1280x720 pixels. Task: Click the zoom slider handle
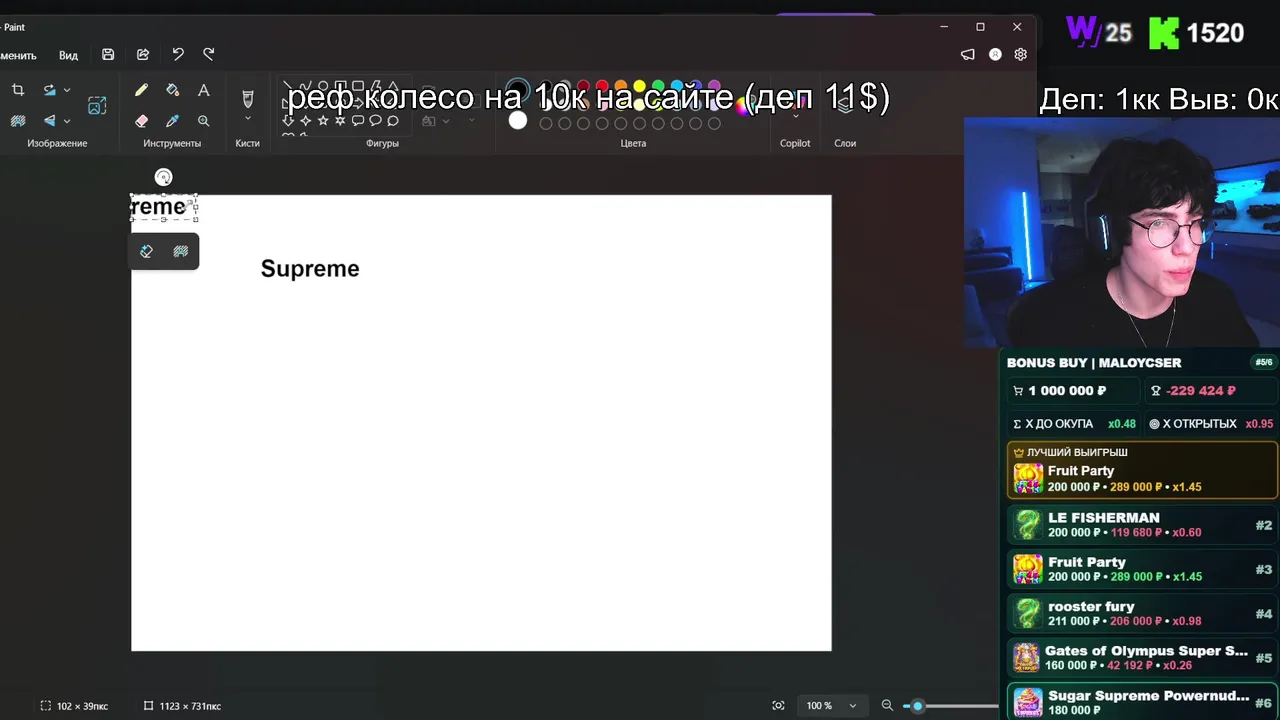pos(917,705)
